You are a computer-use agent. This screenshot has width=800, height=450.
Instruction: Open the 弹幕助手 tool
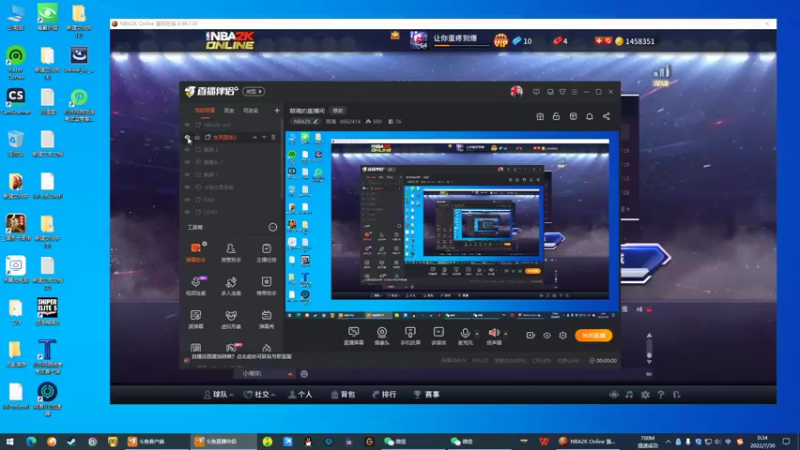(196, 253)
